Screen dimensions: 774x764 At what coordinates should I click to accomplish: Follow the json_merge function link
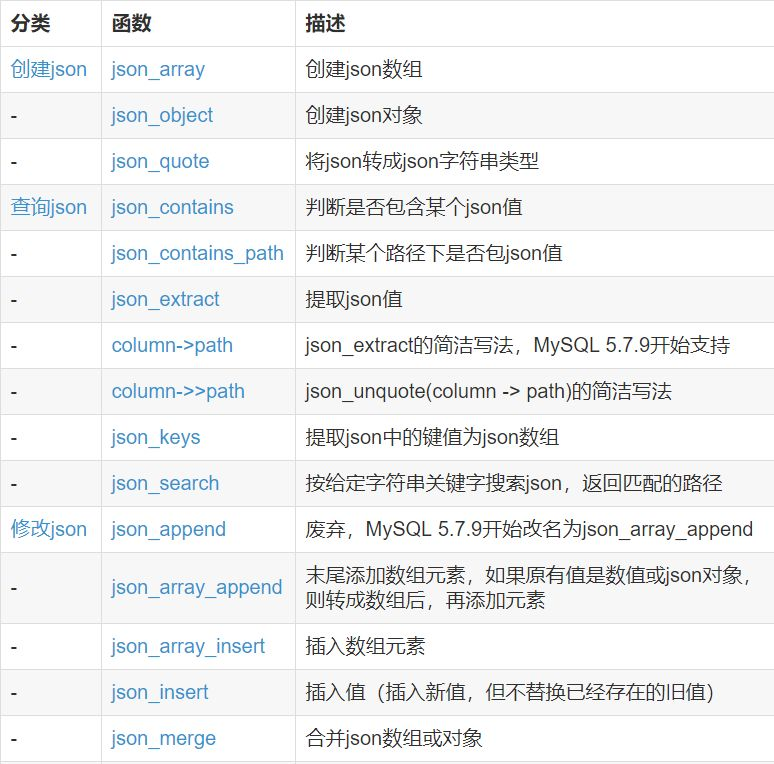click(164, 738)
